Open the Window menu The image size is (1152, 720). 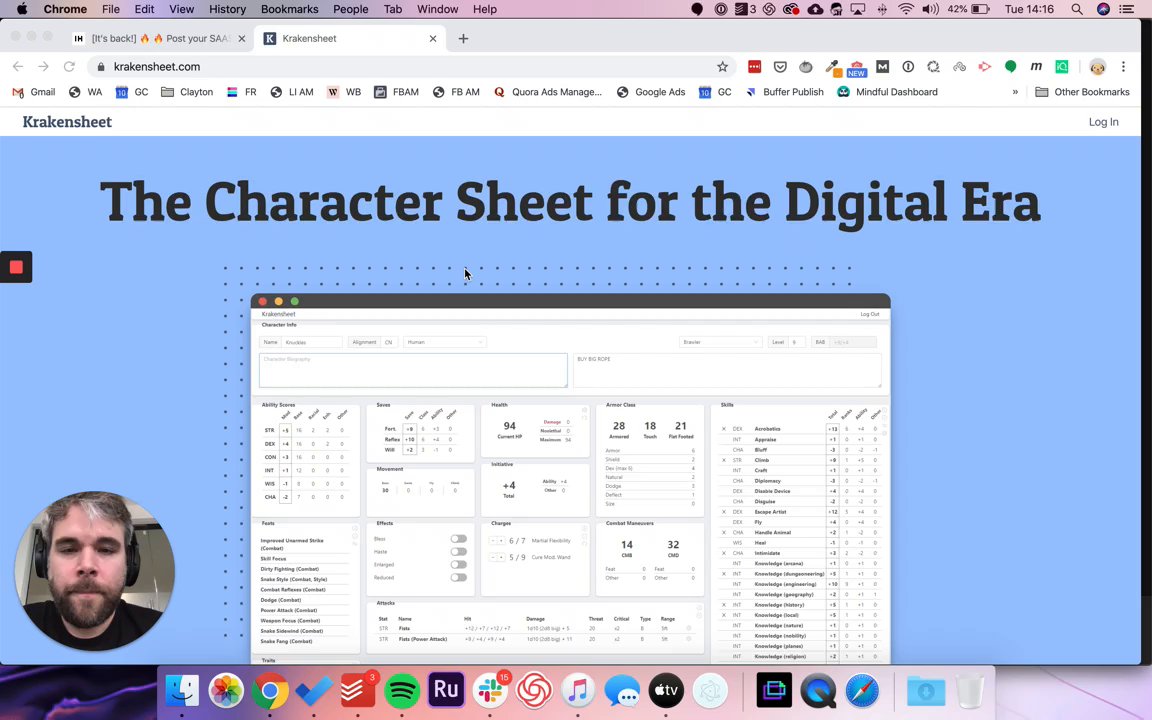[x=437, y=9]
